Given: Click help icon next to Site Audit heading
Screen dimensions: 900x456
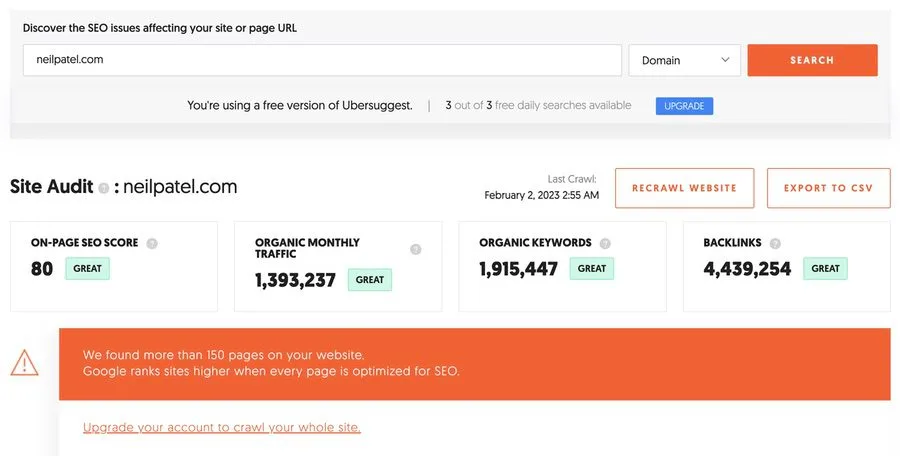Looking at the screenshot, I should (103, 188).
